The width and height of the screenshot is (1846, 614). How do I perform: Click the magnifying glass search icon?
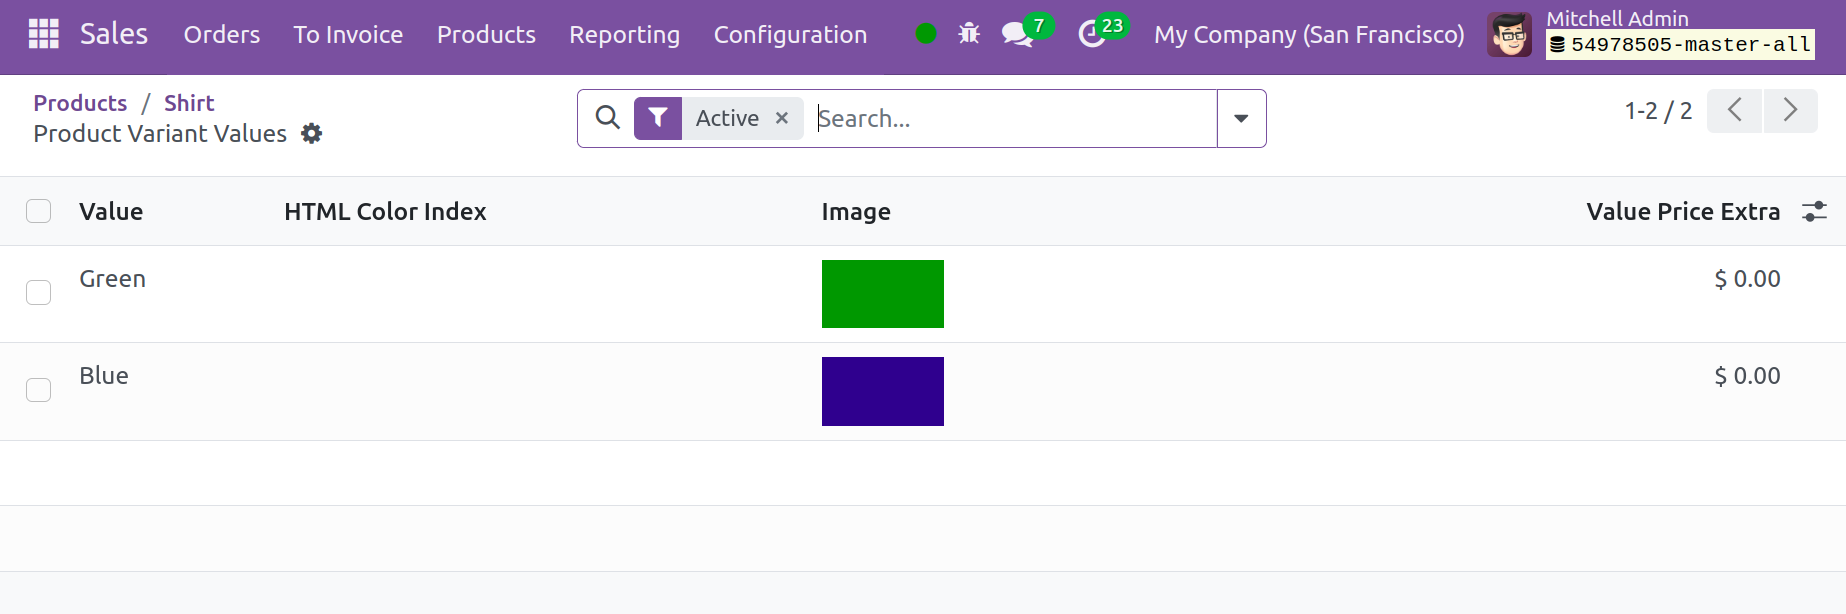click(607, 118)
